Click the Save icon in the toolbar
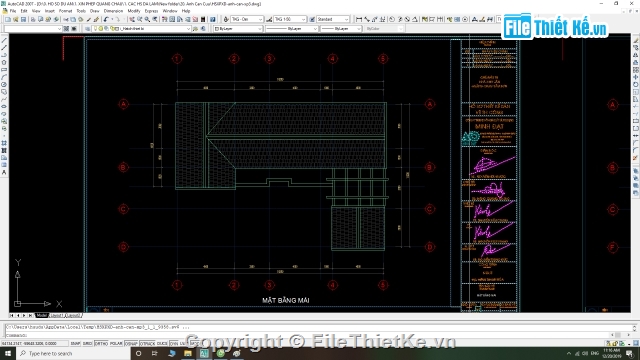Screen dimensions: 640x360 pyautogui.click(x=23, y=19)
